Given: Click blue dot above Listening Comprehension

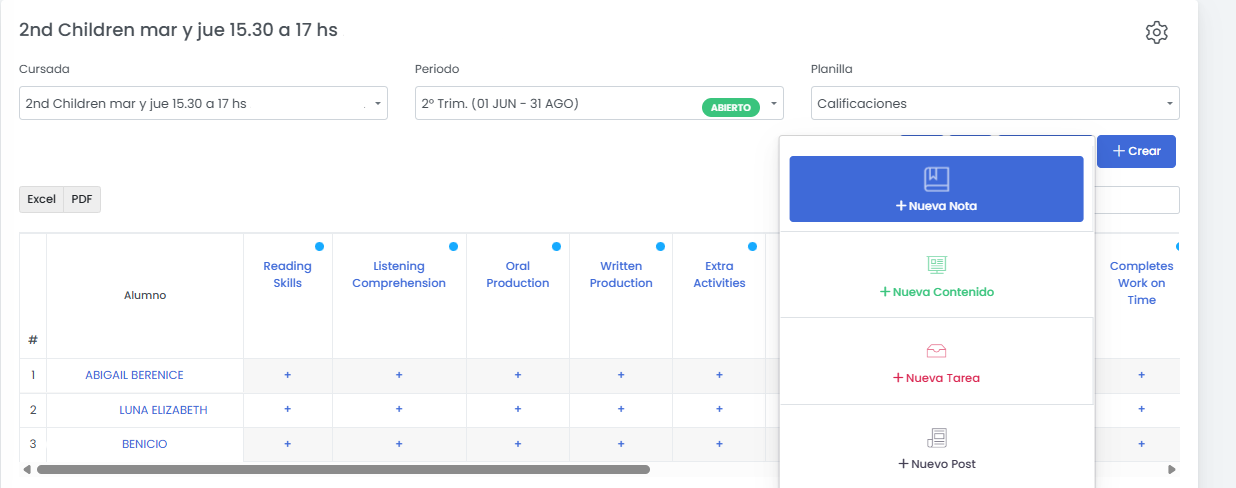Looking at the screenshot, I should click(453, 246).
